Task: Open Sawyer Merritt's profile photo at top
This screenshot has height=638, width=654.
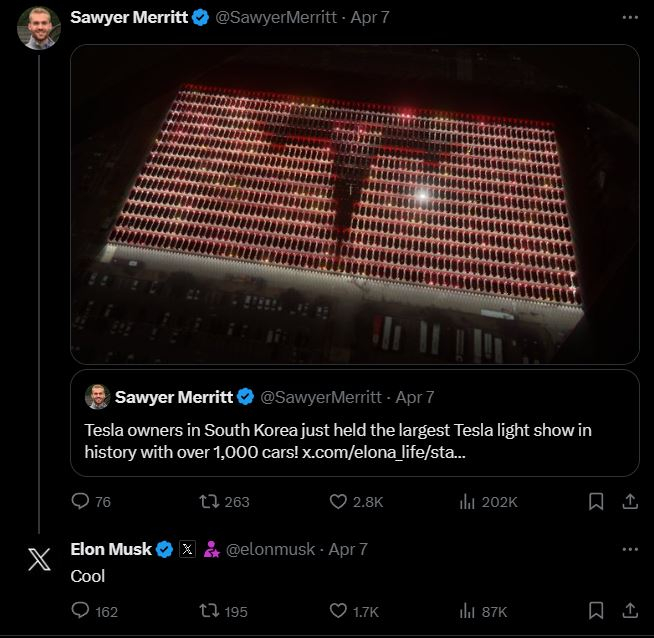Action: pyautogui.click(x=39, y=28)
